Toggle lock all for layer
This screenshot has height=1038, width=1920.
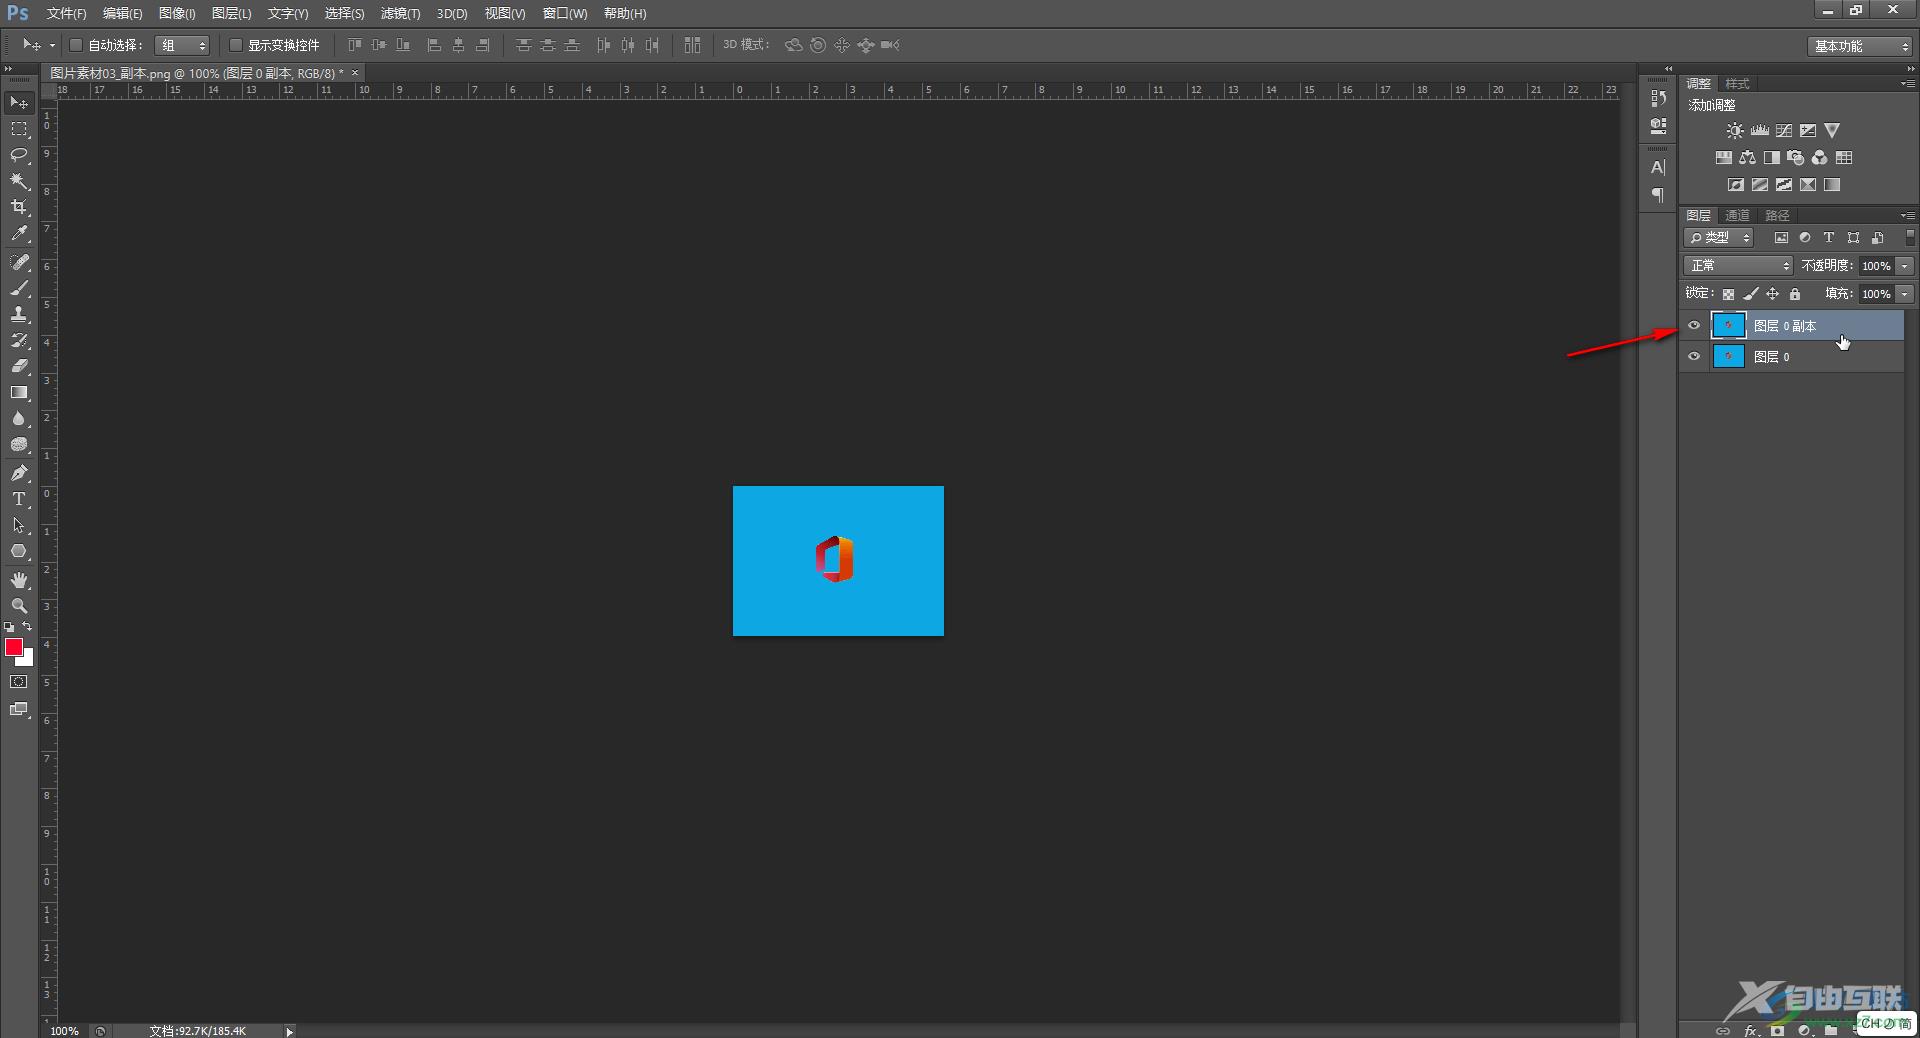point(1795,294)
